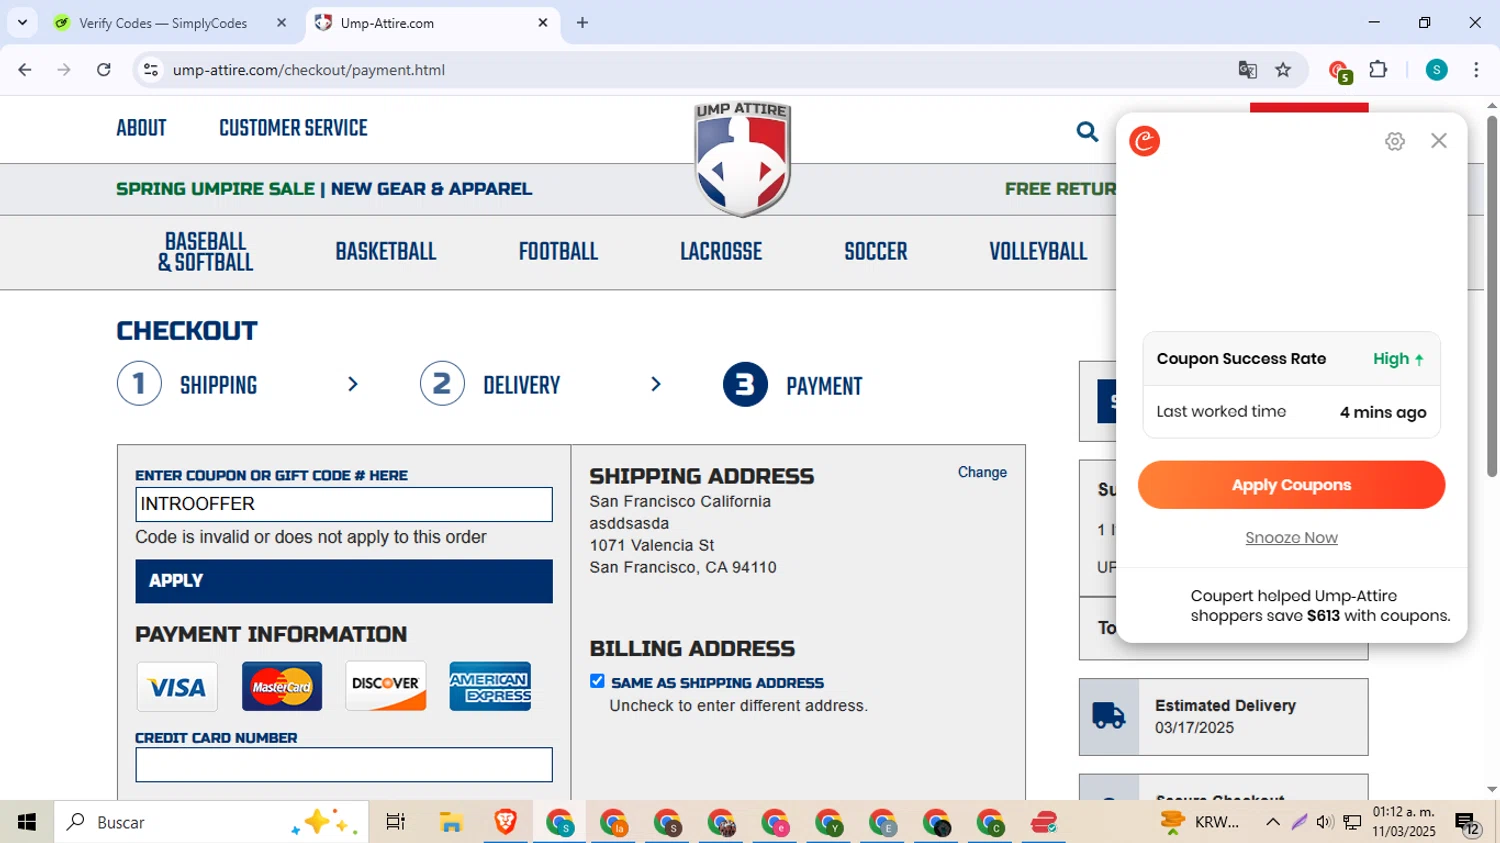Open the notification center icon
The image size is (1500, 843).
pos(1467,823)
